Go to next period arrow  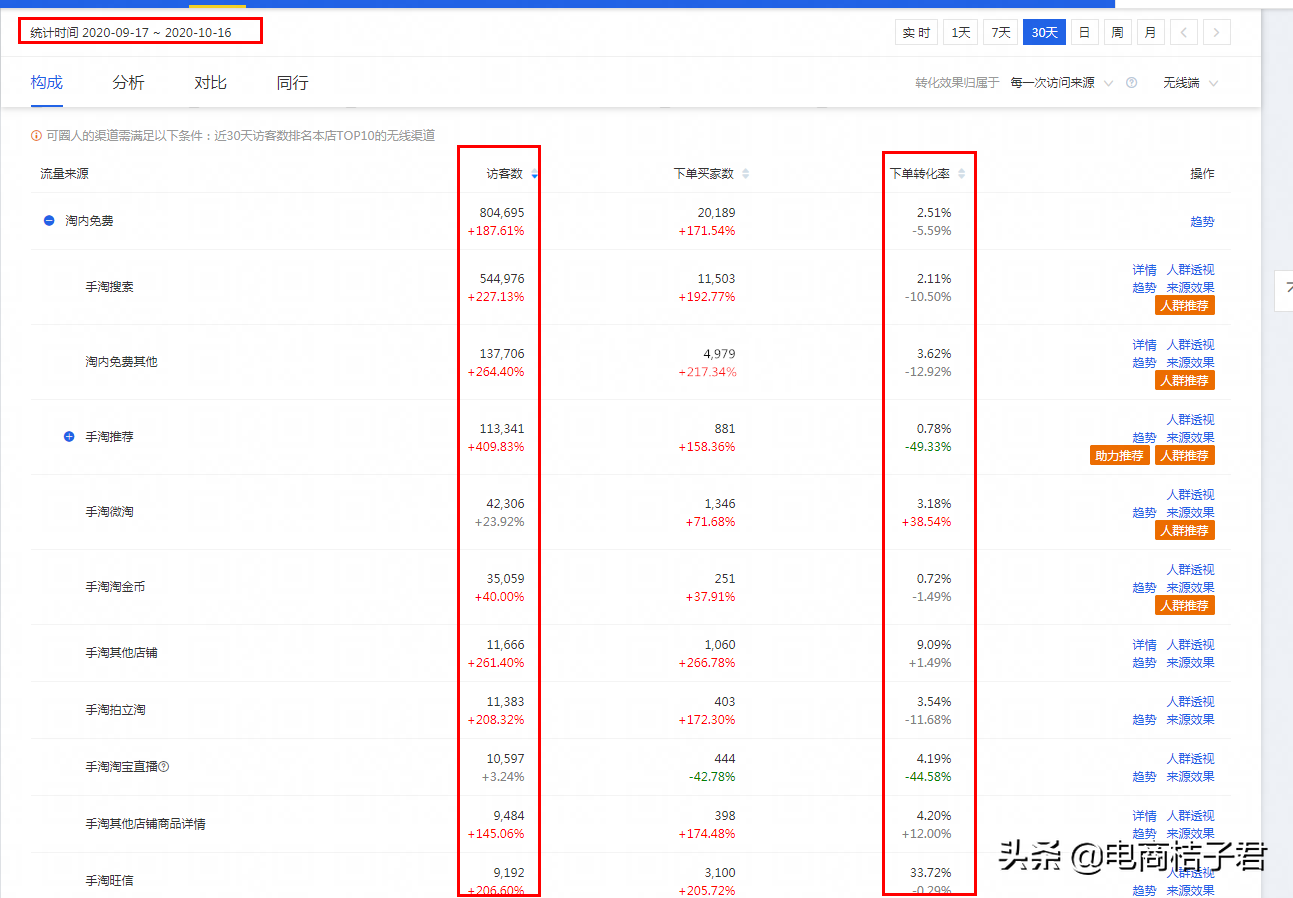(1216, 33)
